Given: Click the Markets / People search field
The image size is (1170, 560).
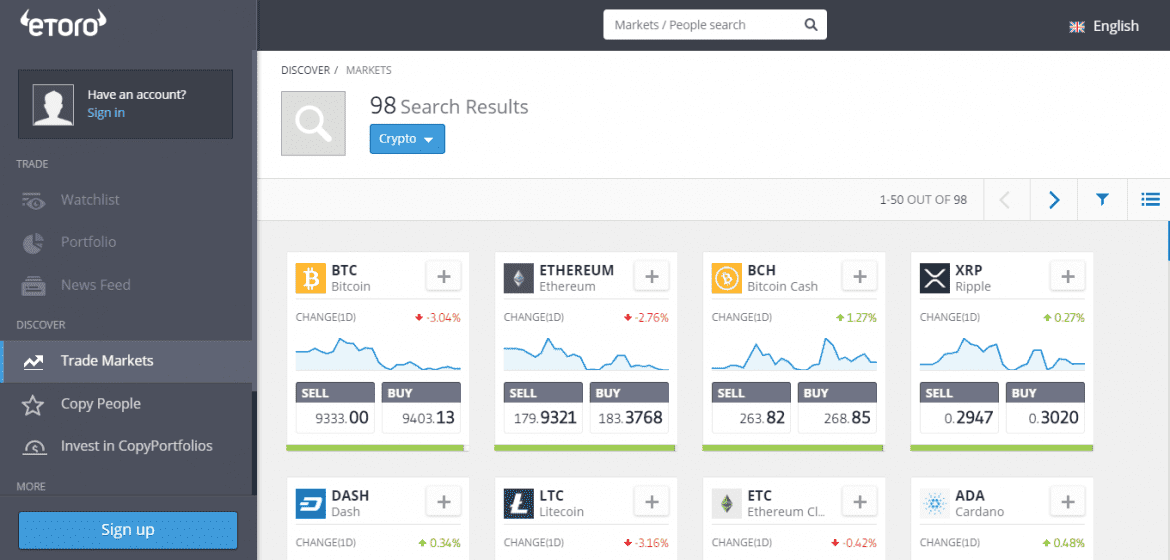Looking at the screenshot, I should point(705,25).
